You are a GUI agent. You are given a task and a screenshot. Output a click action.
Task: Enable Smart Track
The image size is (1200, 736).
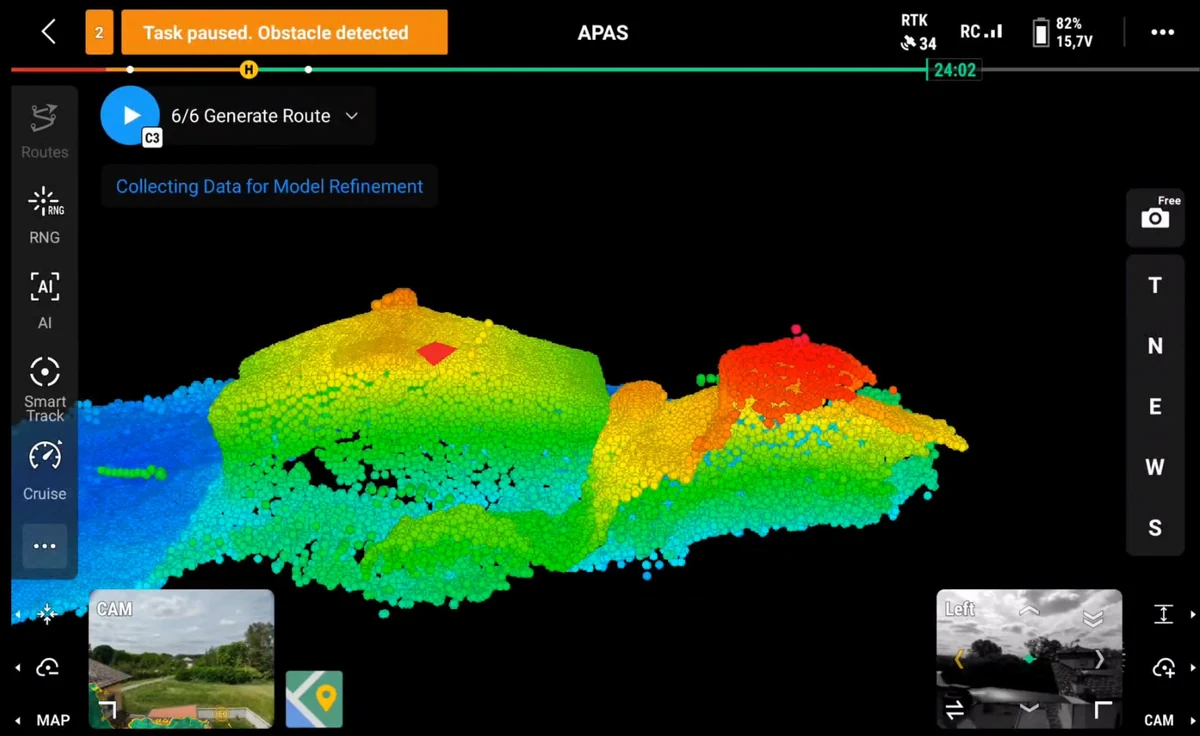(x=45, y=388)
